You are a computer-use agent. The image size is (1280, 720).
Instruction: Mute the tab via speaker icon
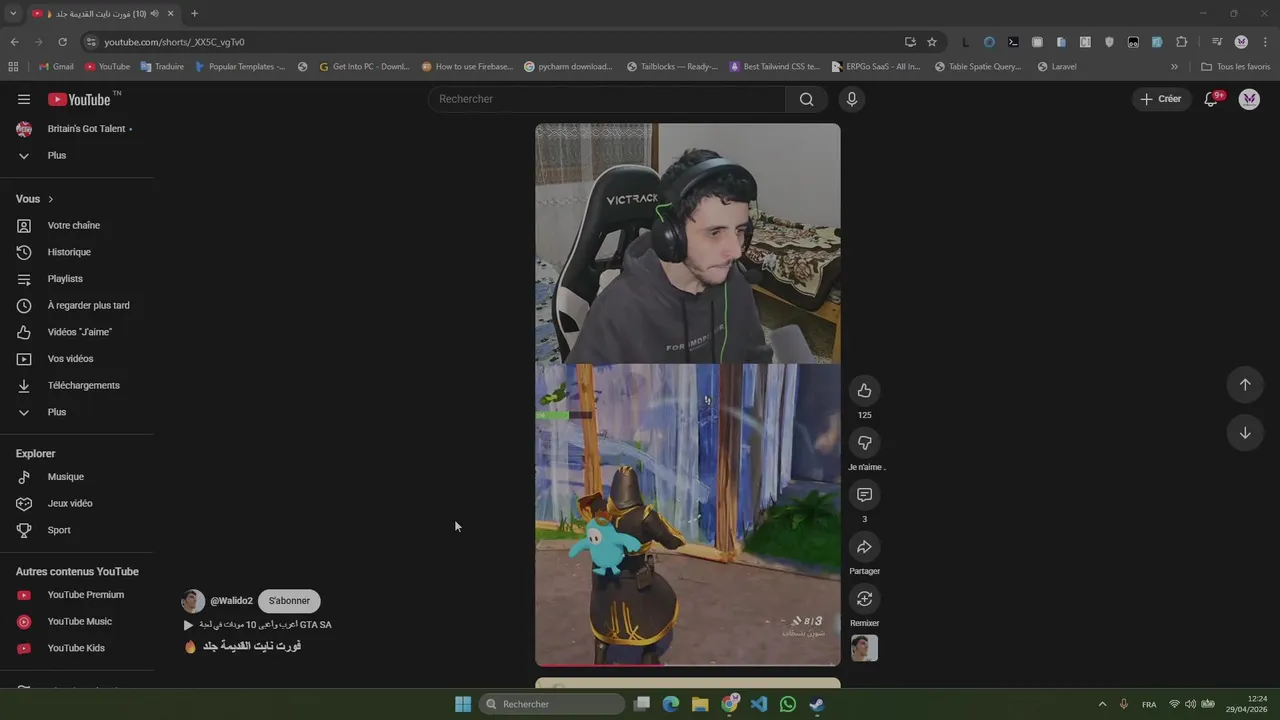[x=155, y=14]
